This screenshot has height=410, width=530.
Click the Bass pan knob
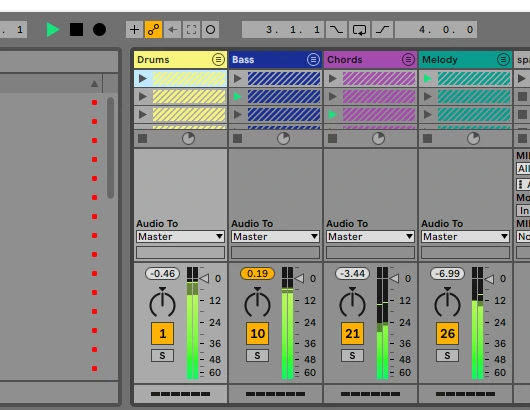point(257,303)
